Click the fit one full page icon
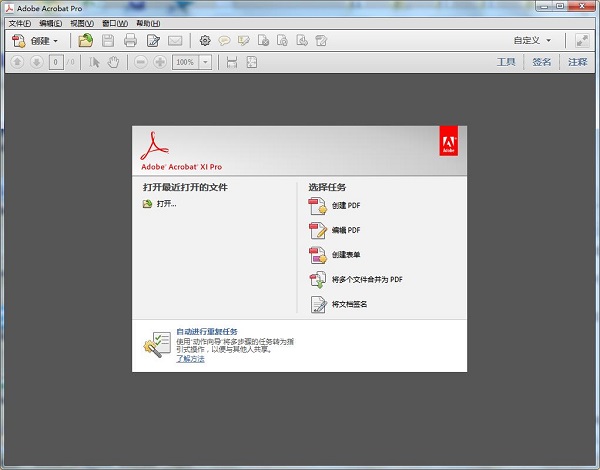 [x=251, y=62]
